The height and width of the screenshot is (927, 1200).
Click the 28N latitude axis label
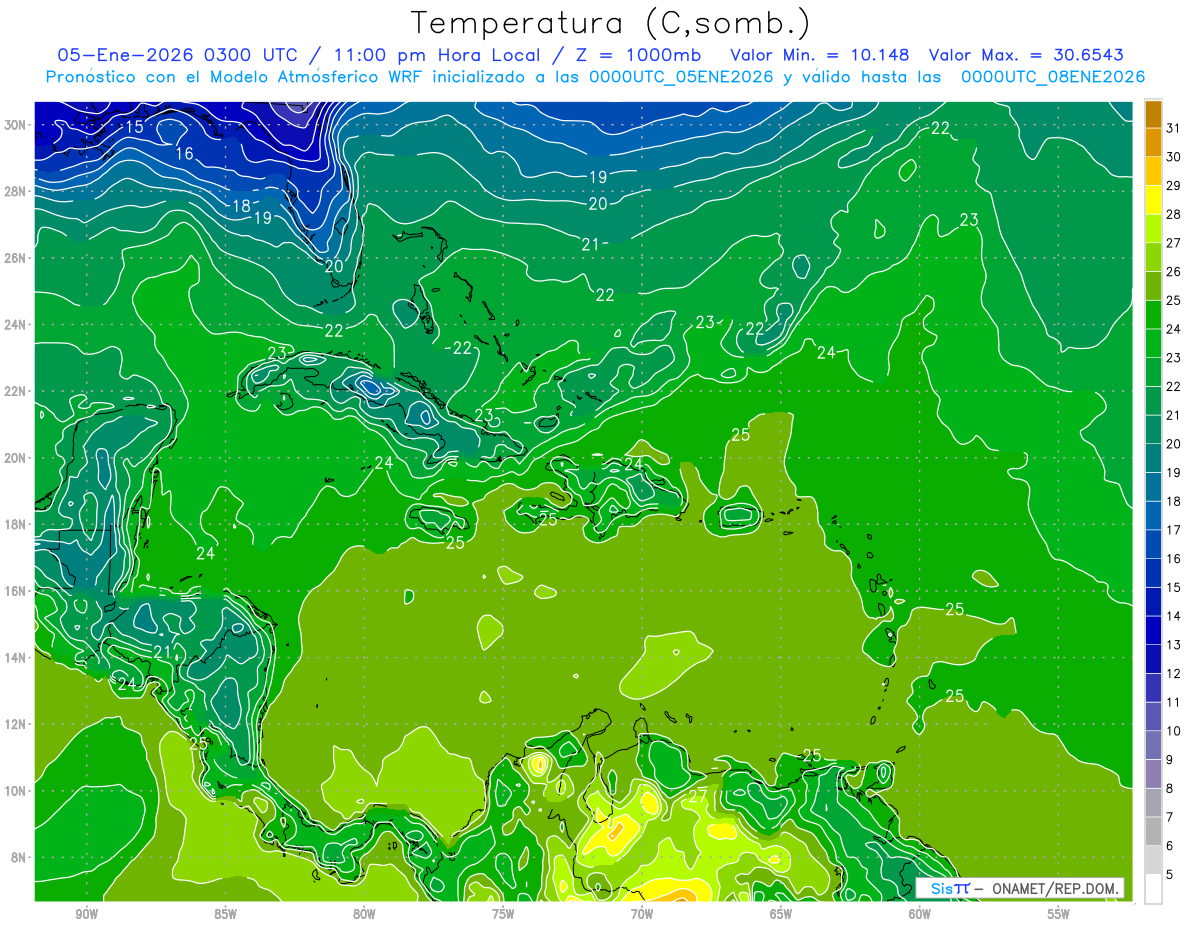[x=17, y=191]
